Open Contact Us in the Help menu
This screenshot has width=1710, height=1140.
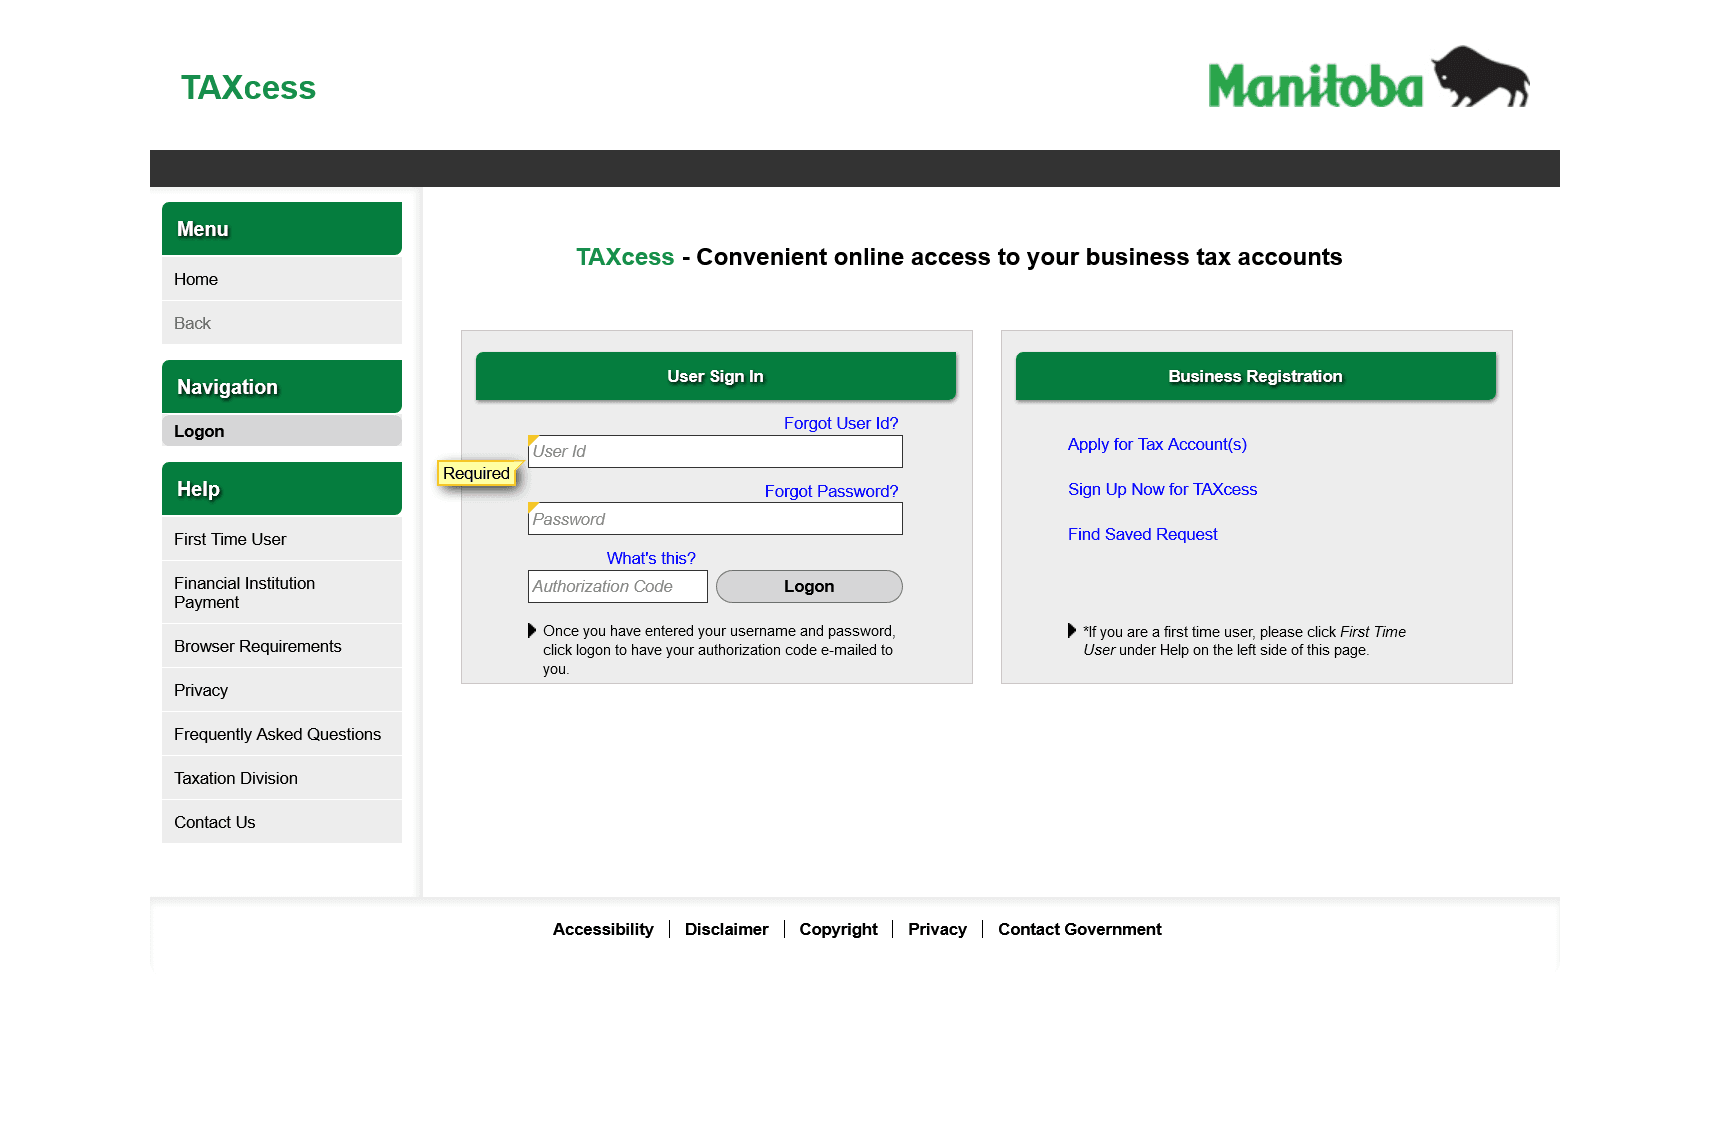click(x=282, y=822)
